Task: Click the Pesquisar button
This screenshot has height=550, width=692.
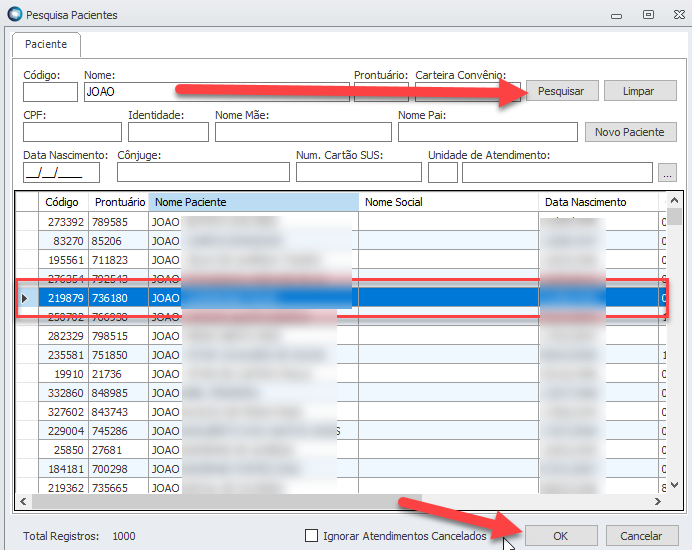Action: [x=561, y=91]
